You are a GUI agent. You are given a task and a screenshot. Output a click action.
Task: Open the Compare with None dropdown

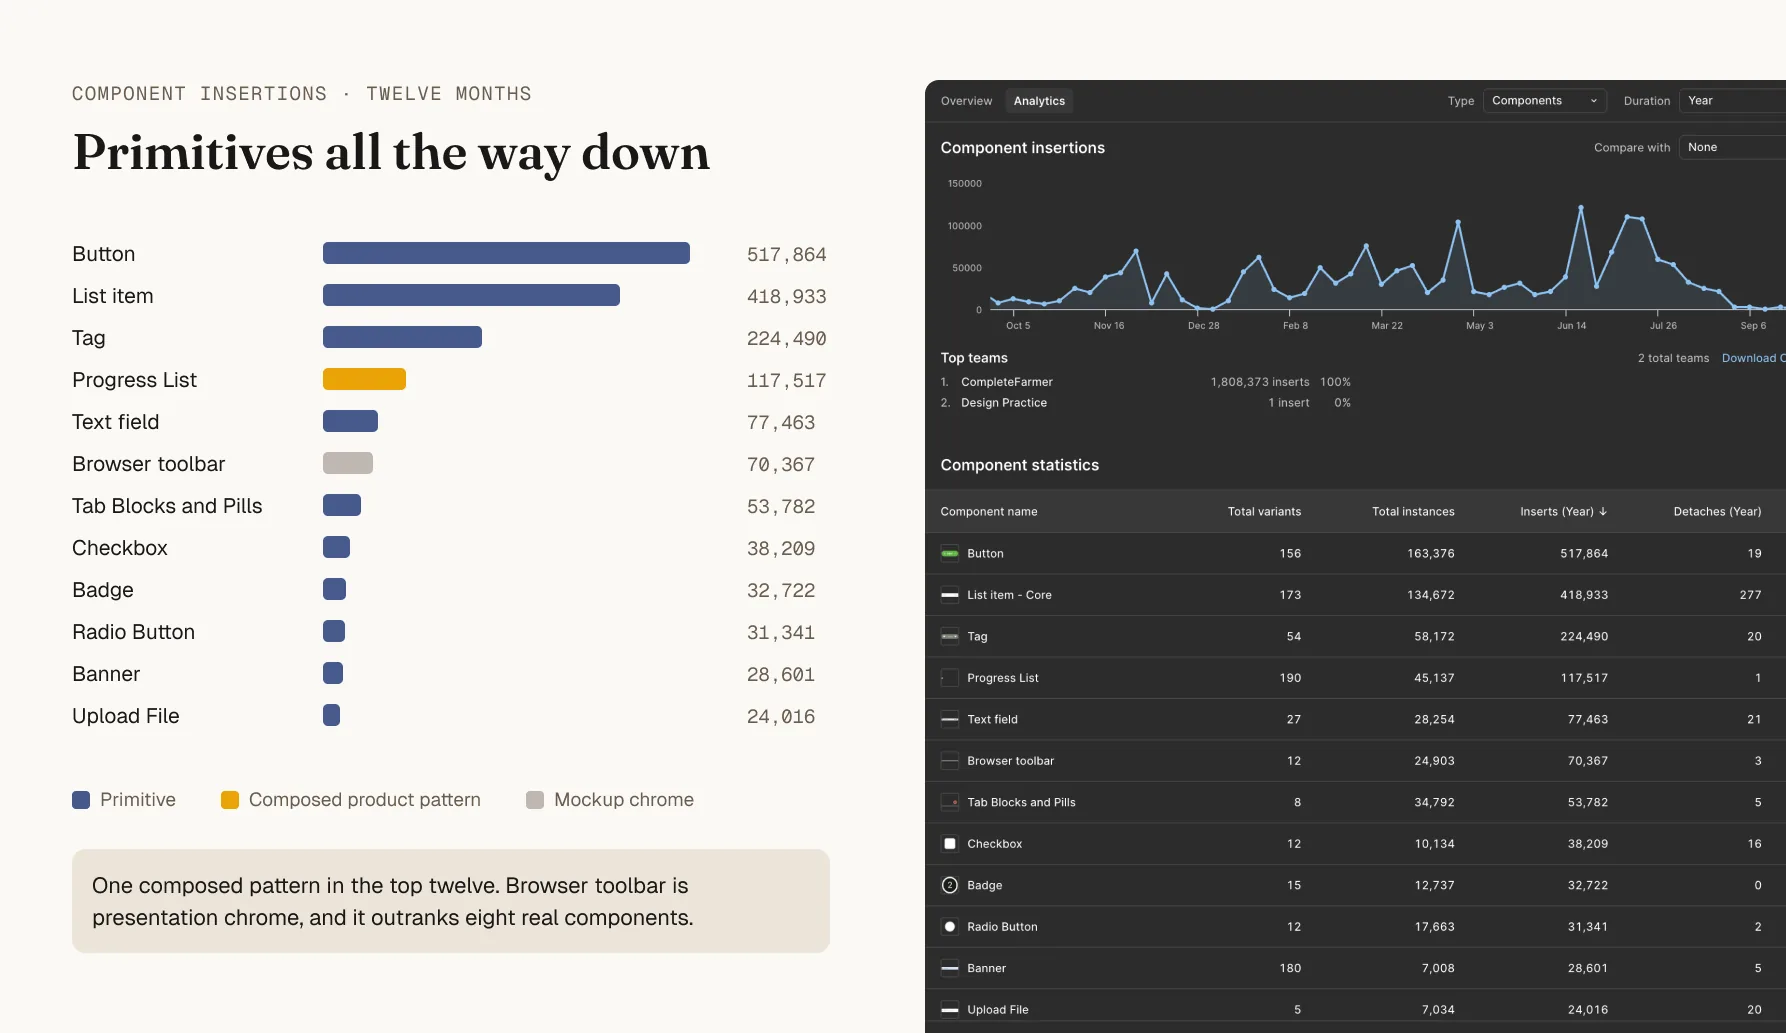click(1732, 147)
